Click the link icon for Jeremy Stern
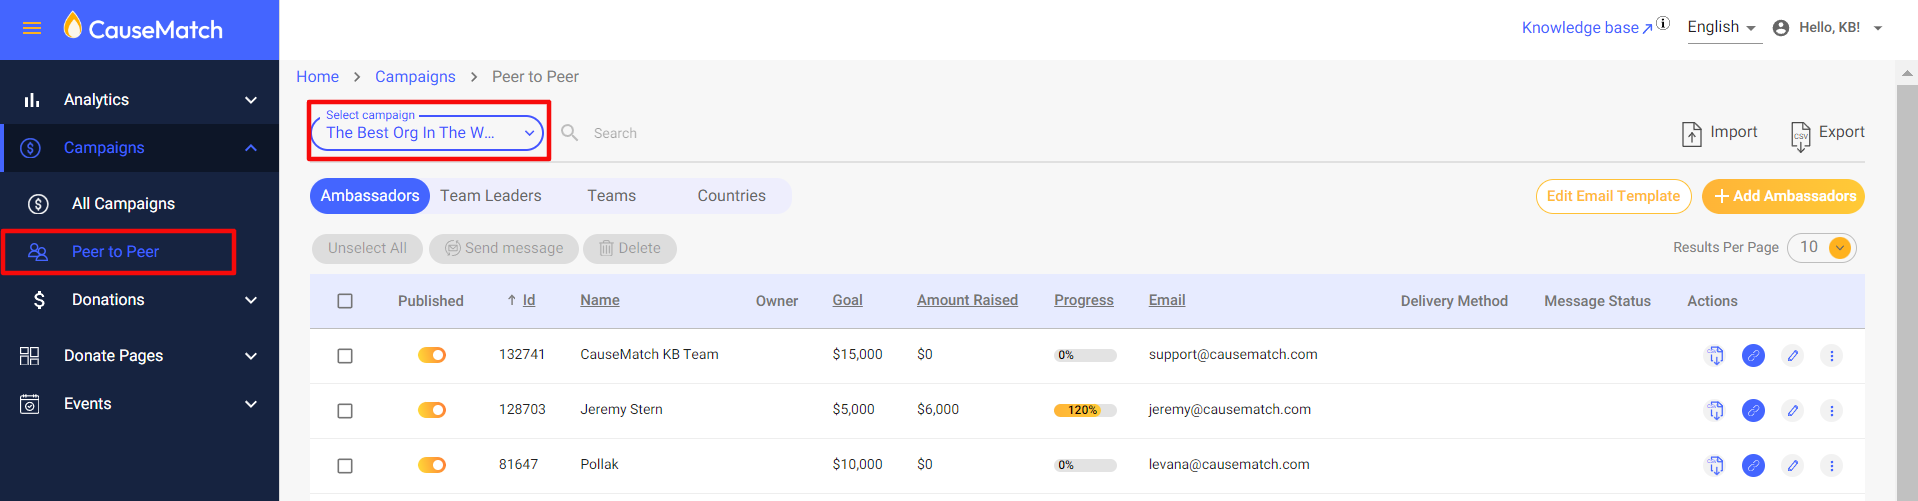This screenshot has height=501, width=1918. click(1753, 410)
